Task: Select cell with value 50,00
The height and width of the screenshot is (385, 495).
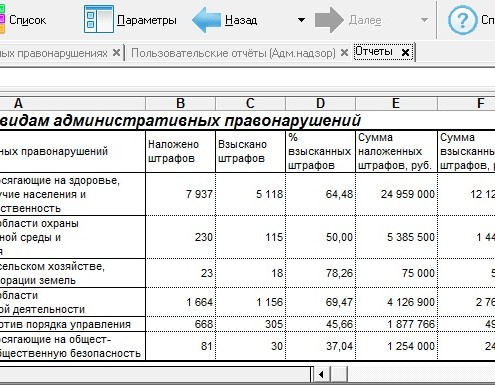Action: point(320,237)
